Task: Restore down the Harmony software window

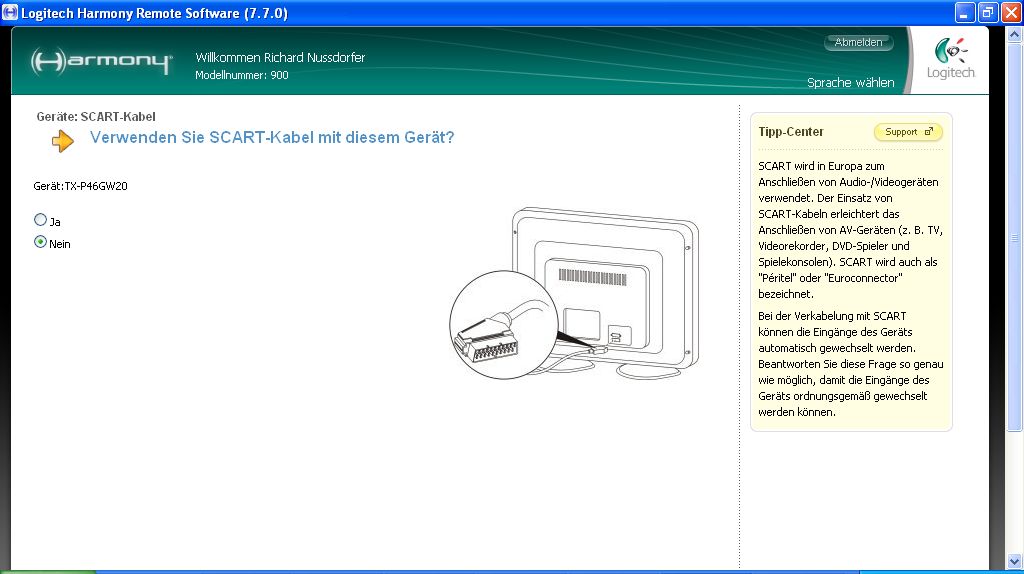Action: 987,12
